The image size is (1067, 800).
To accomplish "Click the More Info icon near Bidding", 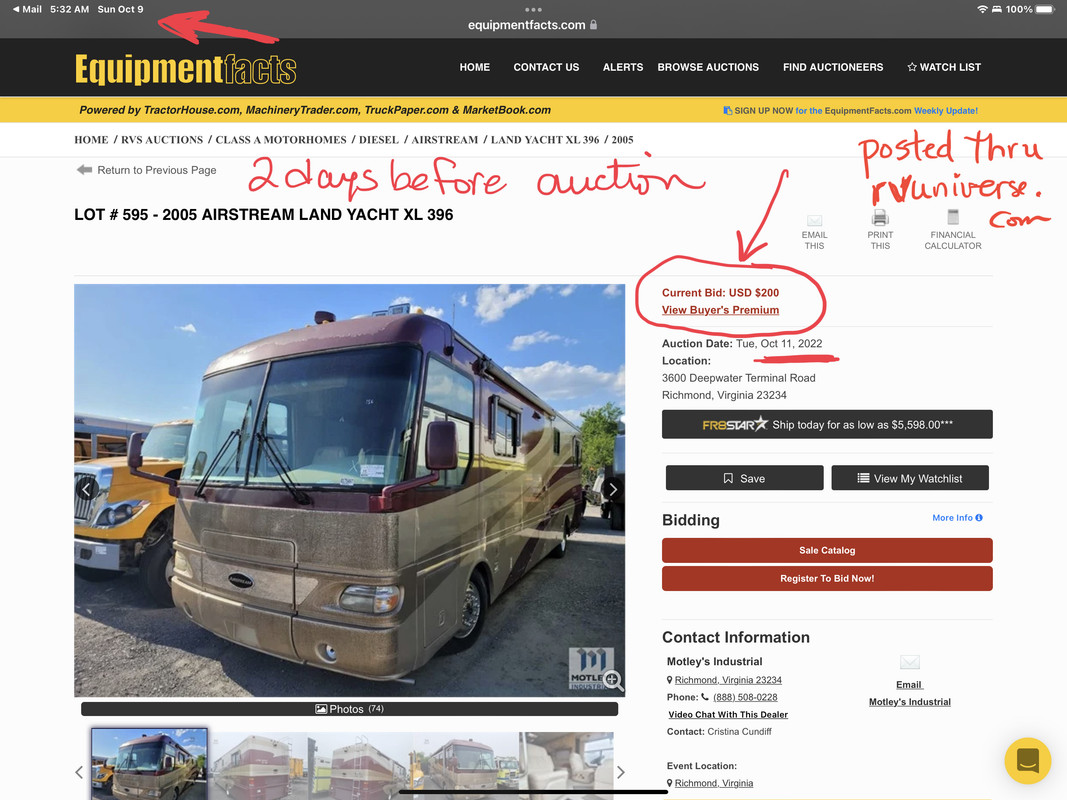I will (x=979, y=518).
